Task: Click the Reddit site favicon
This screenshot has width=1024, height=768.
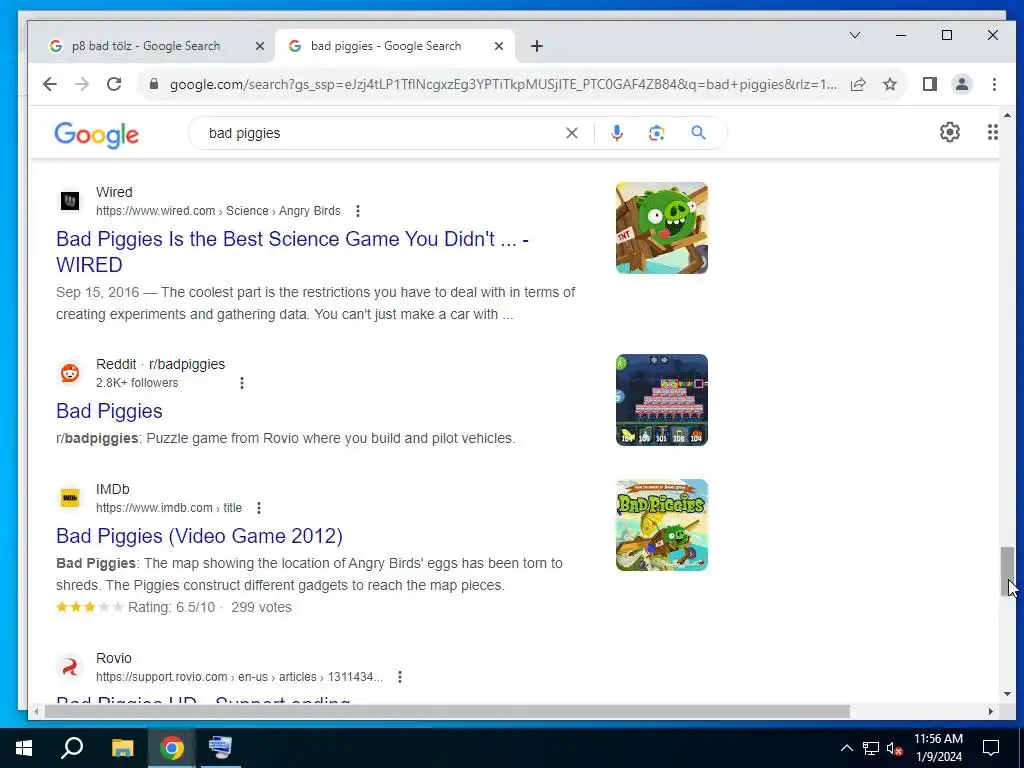Action: click(x=70, y=373)
